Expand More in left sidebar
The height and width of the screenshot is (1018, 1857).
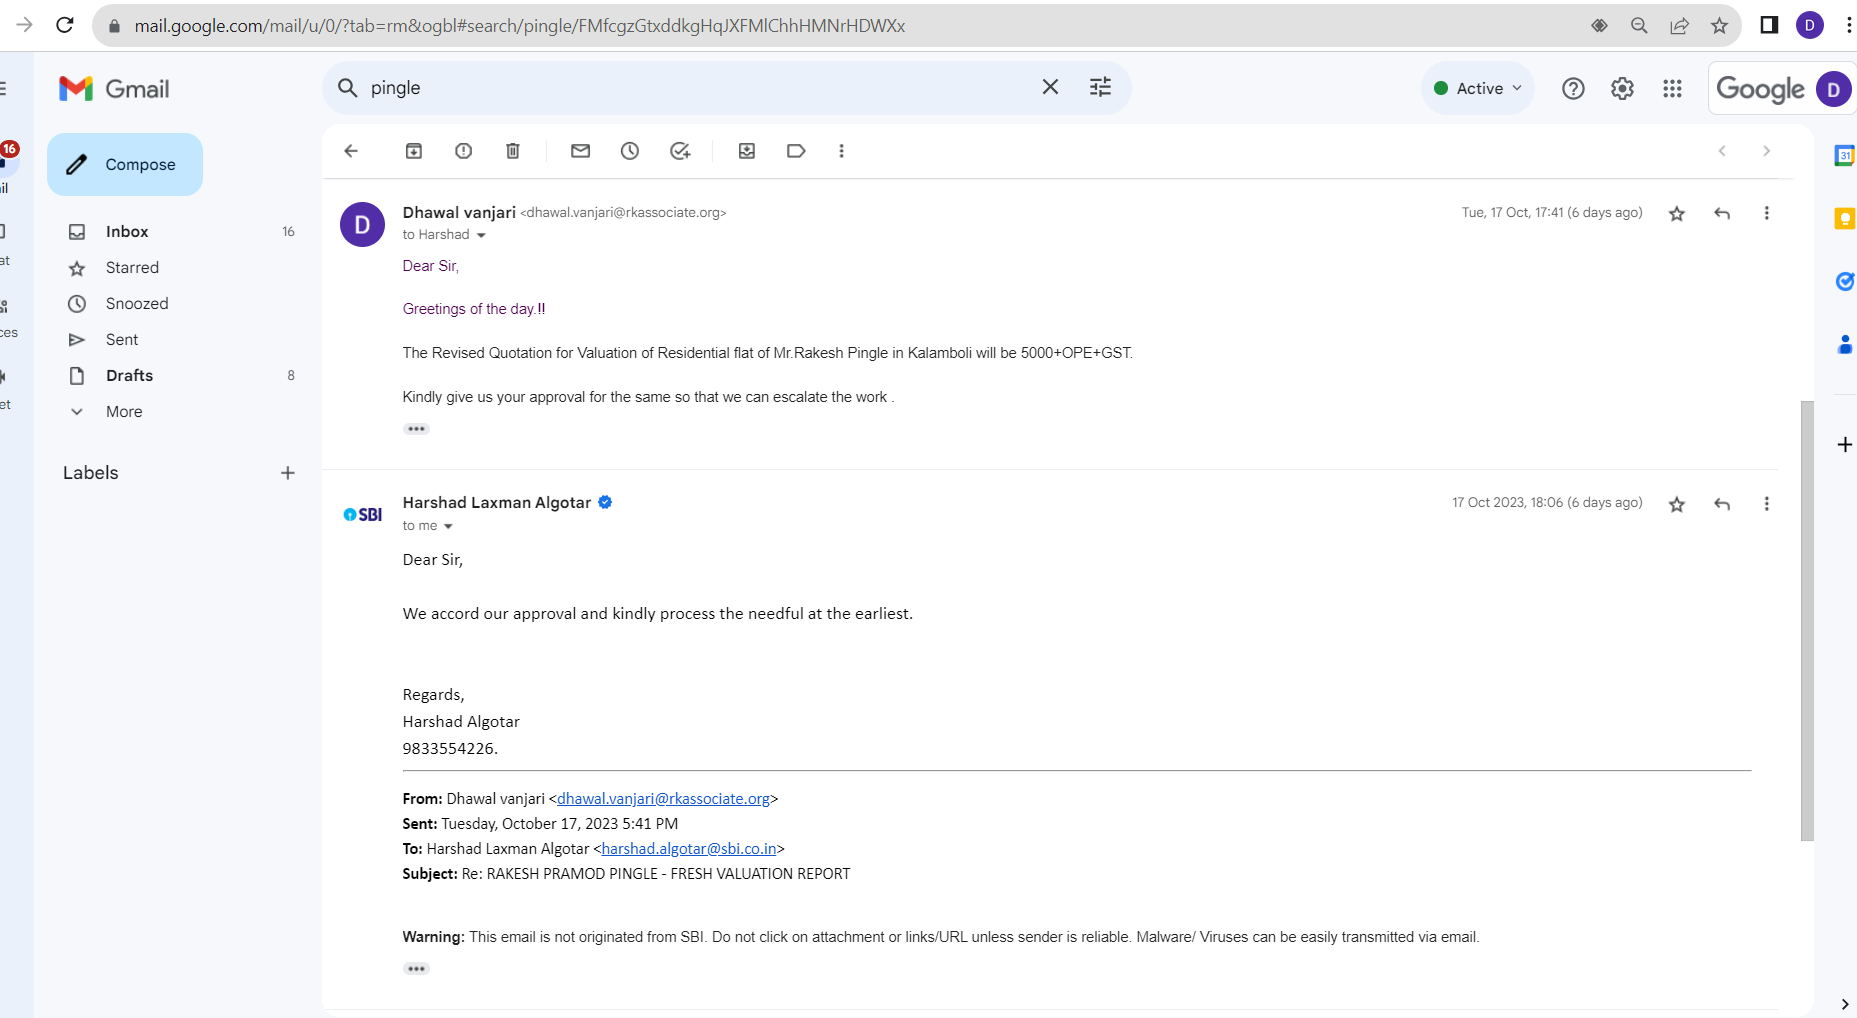point(124,411)
